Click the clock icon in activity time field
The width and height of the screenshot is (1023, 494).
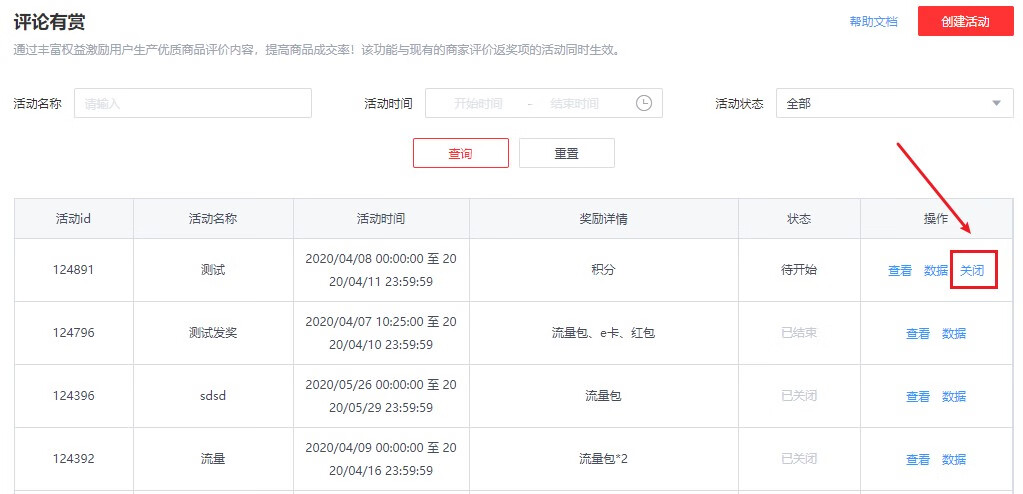pos(643,103)
